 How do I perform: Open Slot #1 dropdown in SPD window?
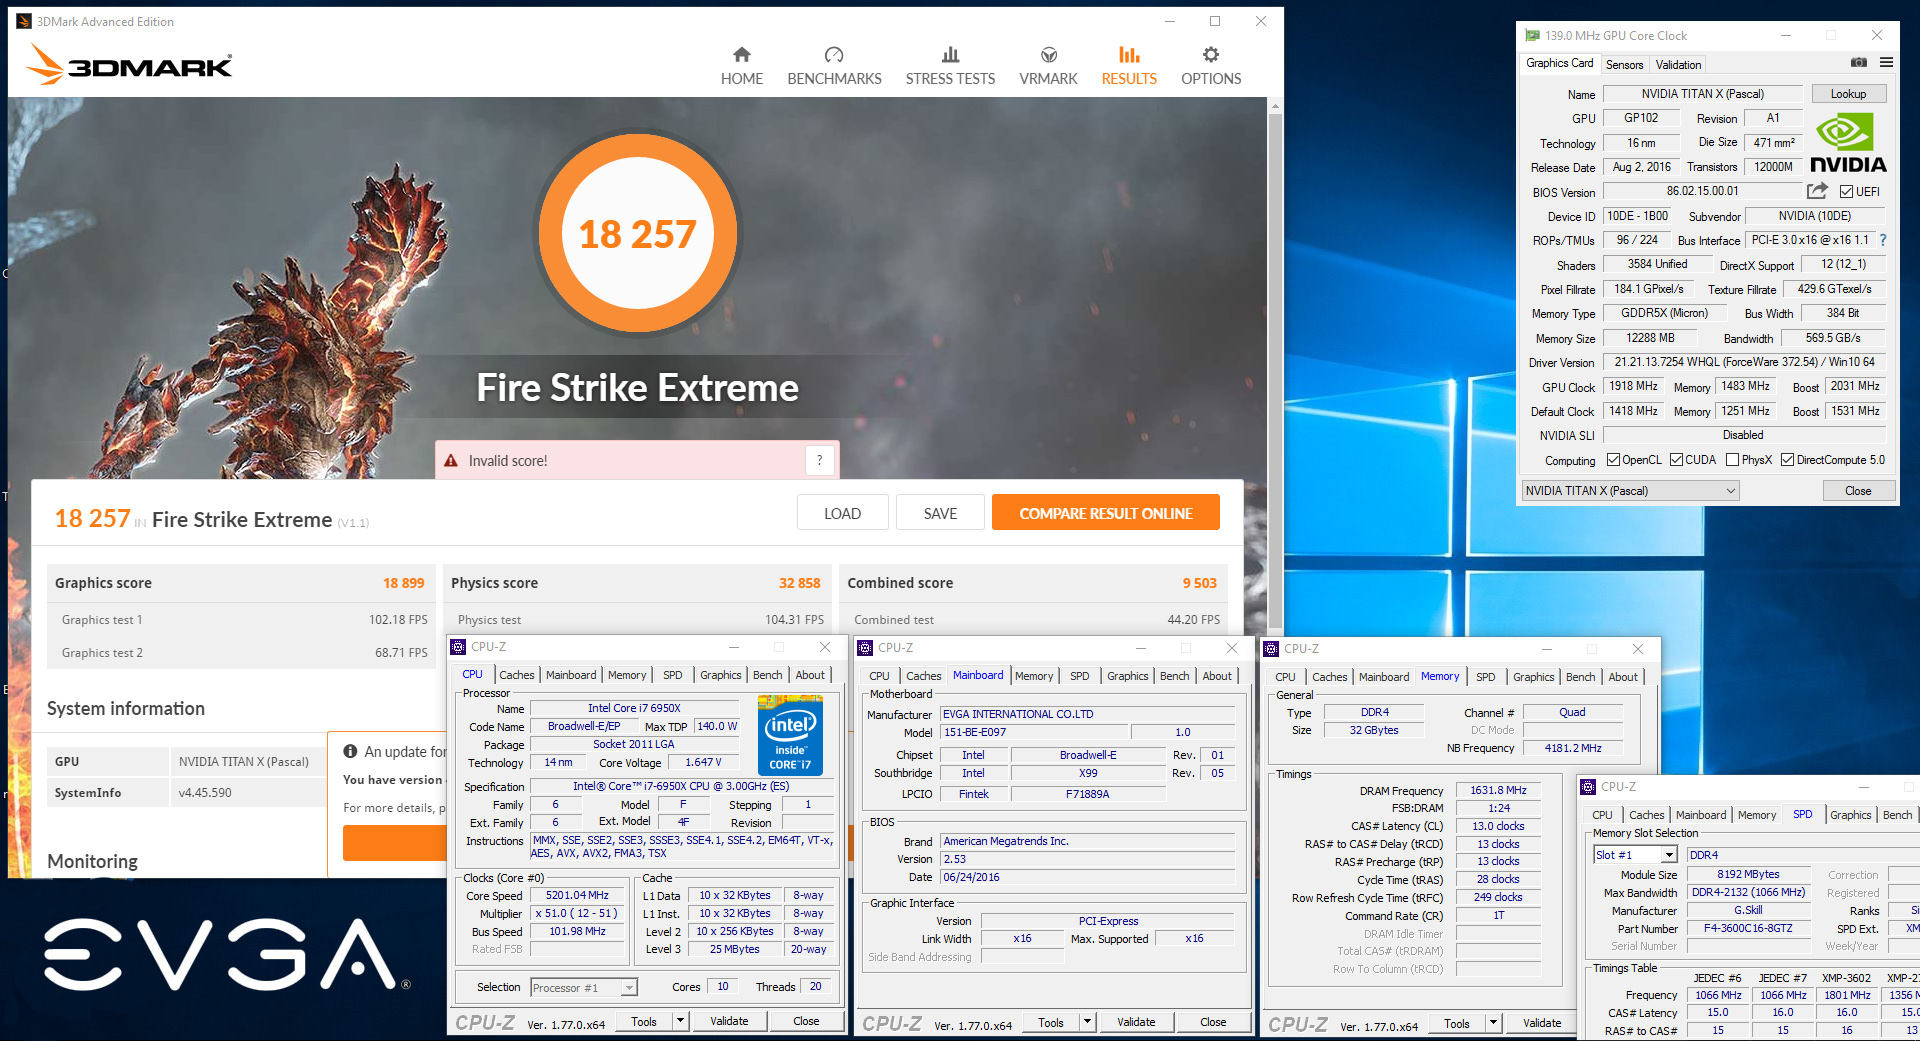pos(1635,855)
